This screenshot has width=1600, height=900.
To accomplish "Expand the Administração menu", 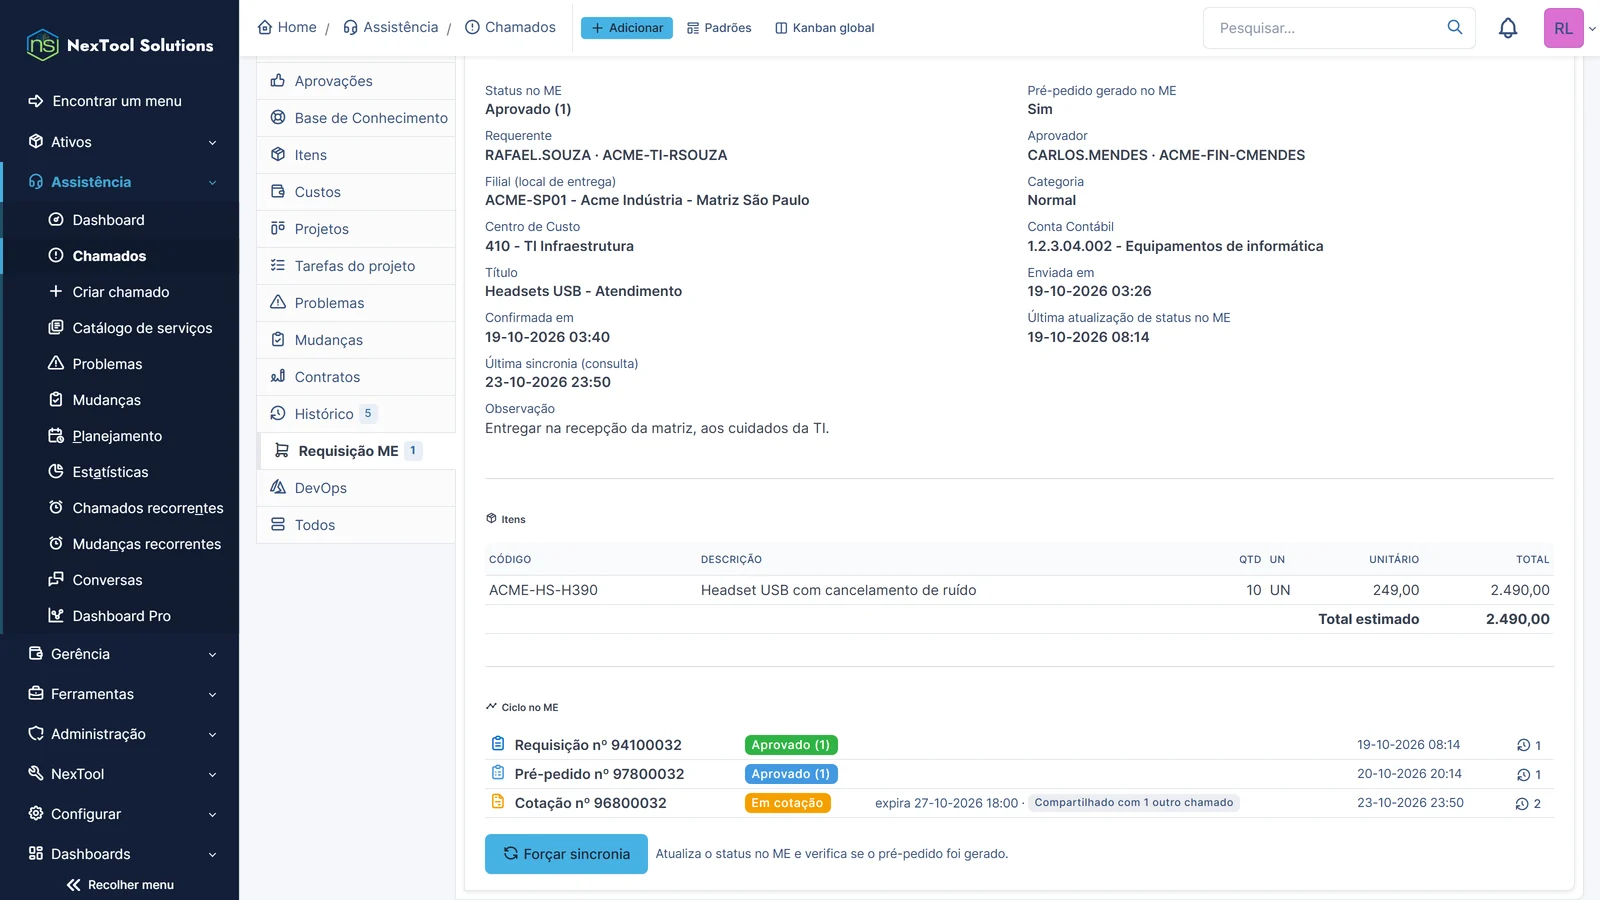I will point(120,734).
